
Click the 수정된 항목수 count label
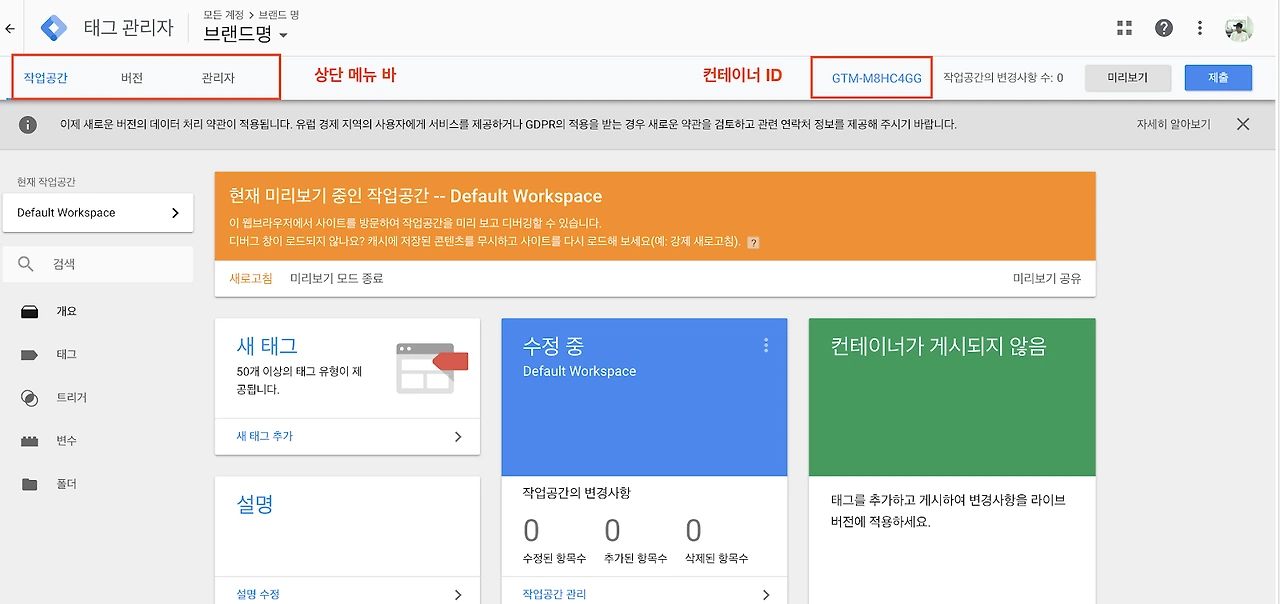pos(555,558)
